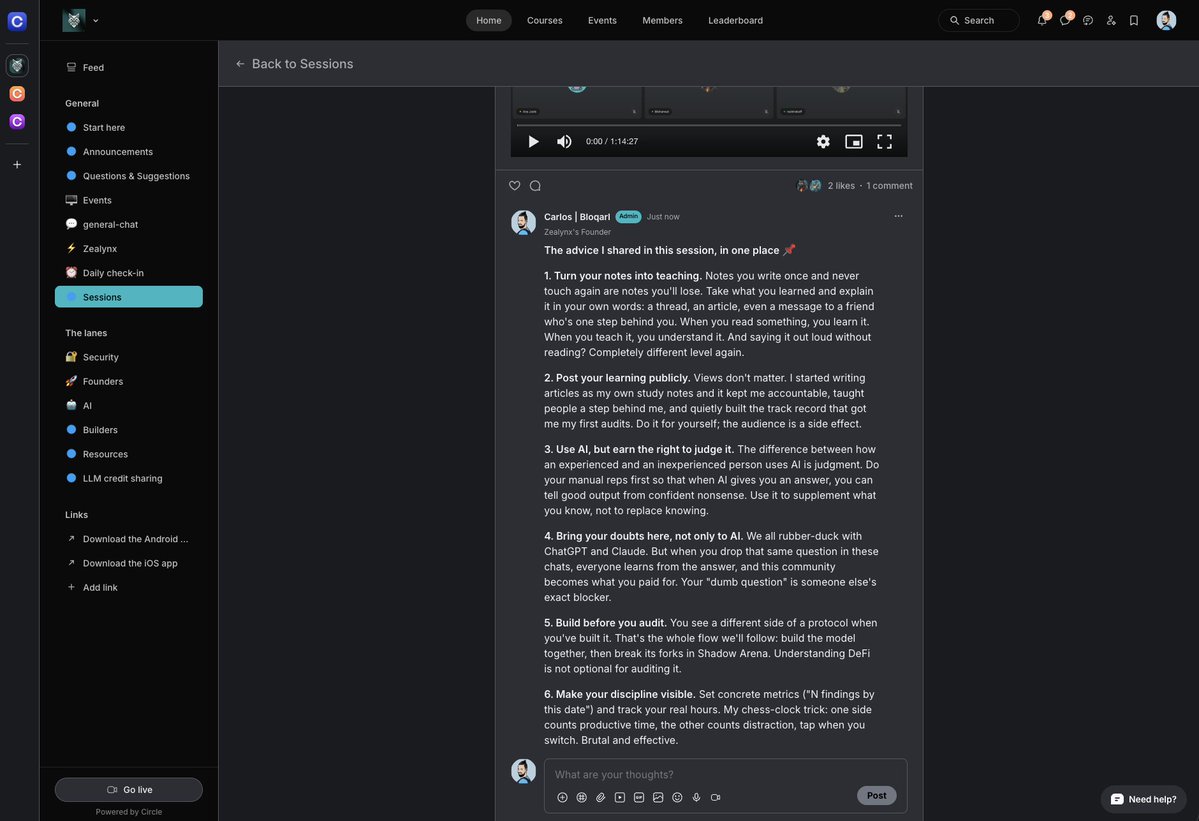Open Feed in sidebar

click(128, 67)
